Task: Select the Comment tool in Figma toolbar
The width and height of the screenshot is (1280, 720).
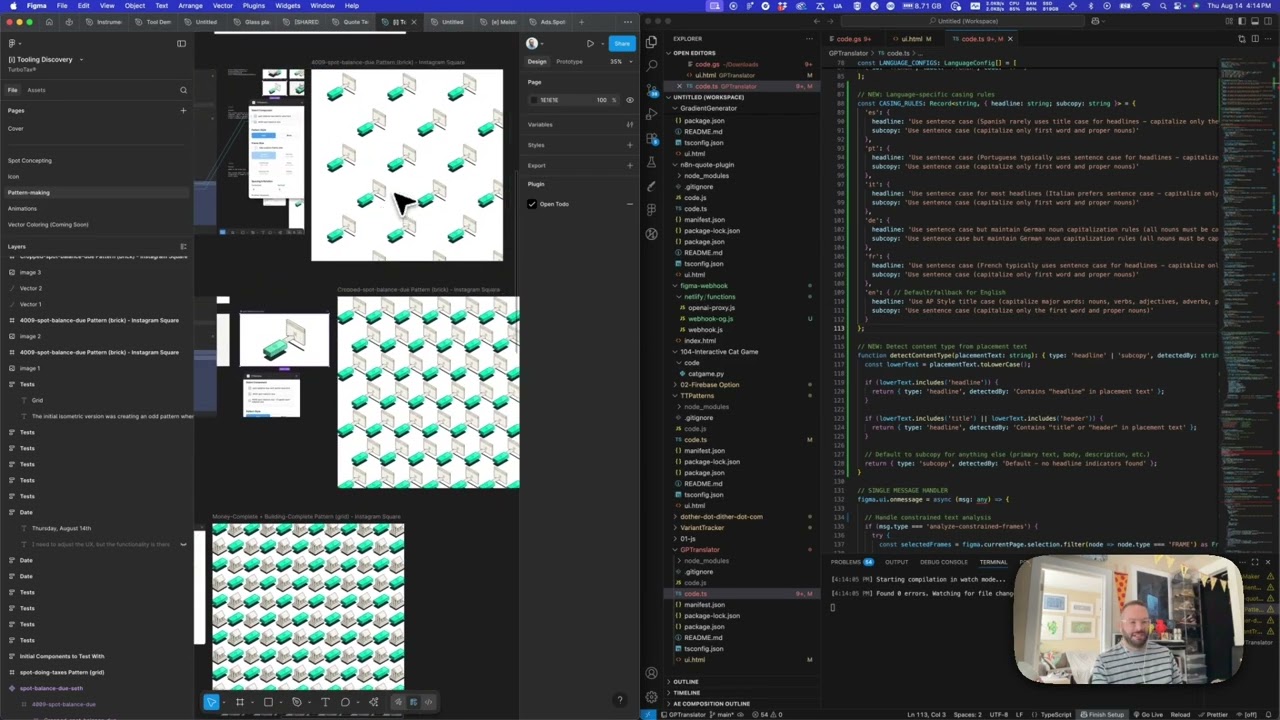Action: click(x=345, y=702)
